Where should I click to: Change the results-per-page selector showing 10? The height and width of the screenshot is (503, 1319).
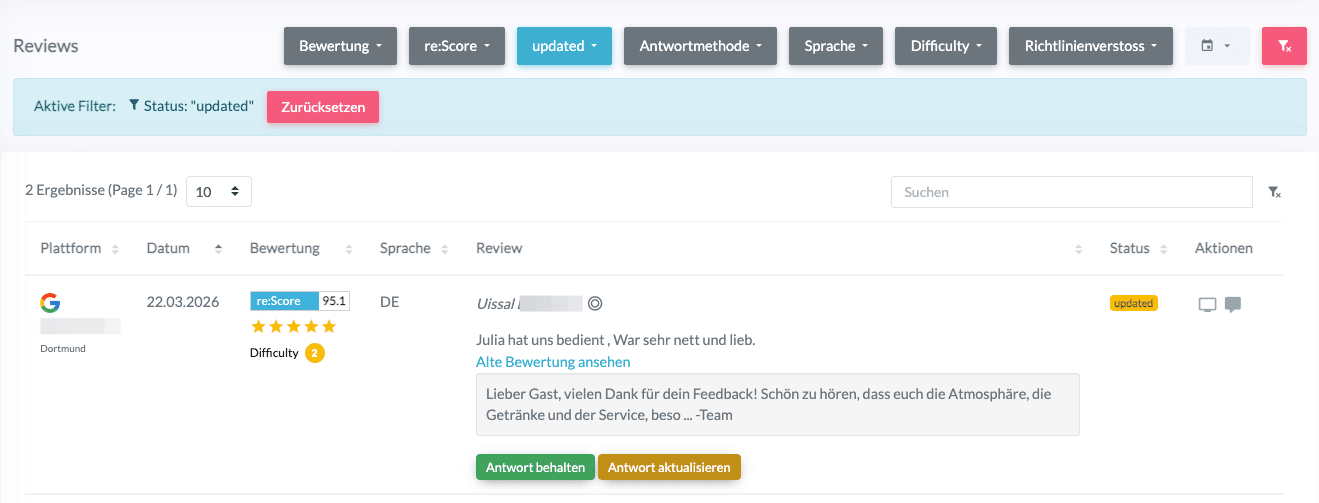coord(218,192)
